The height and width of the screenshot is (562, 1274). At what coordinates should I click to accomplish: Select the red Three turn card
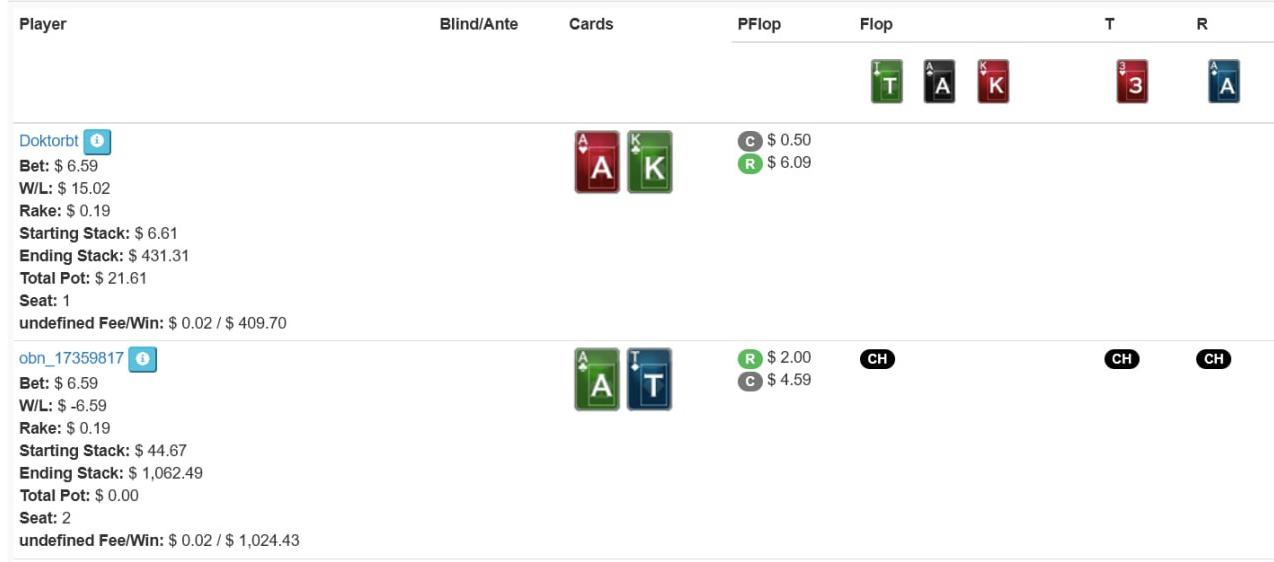tap(1132, 82)
